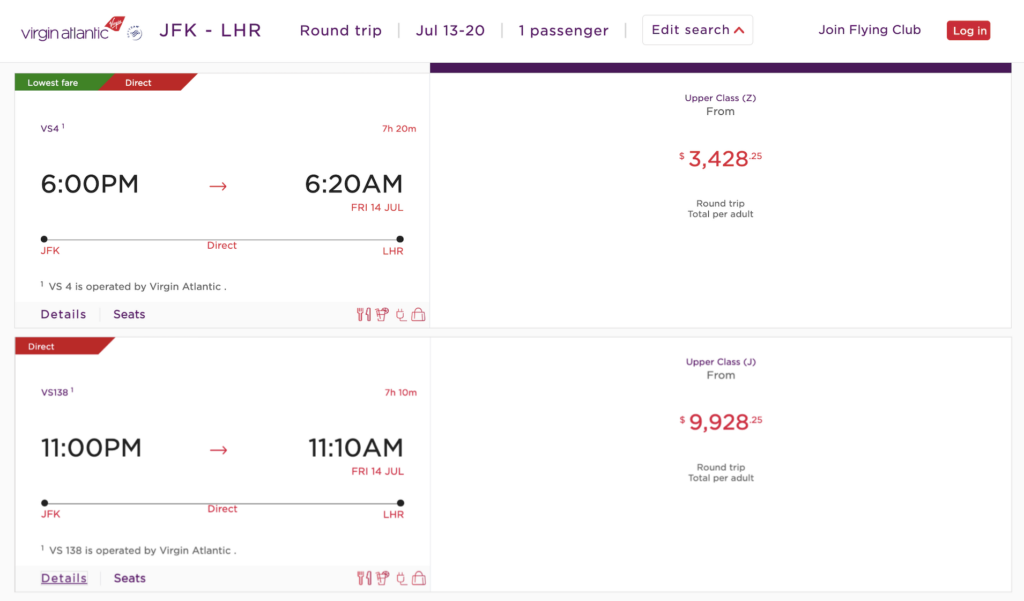Click the SkyTeam alliance emblem

[x=134, y=31]
